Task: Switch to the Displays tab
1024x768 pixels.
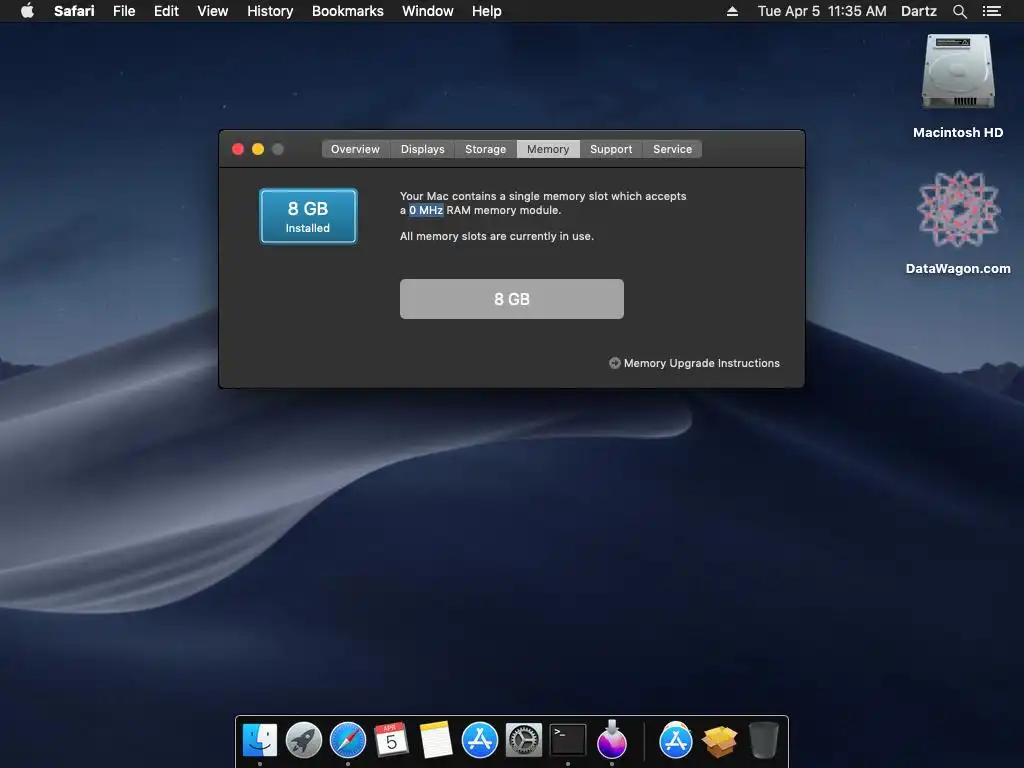Action: click(423, 149)
